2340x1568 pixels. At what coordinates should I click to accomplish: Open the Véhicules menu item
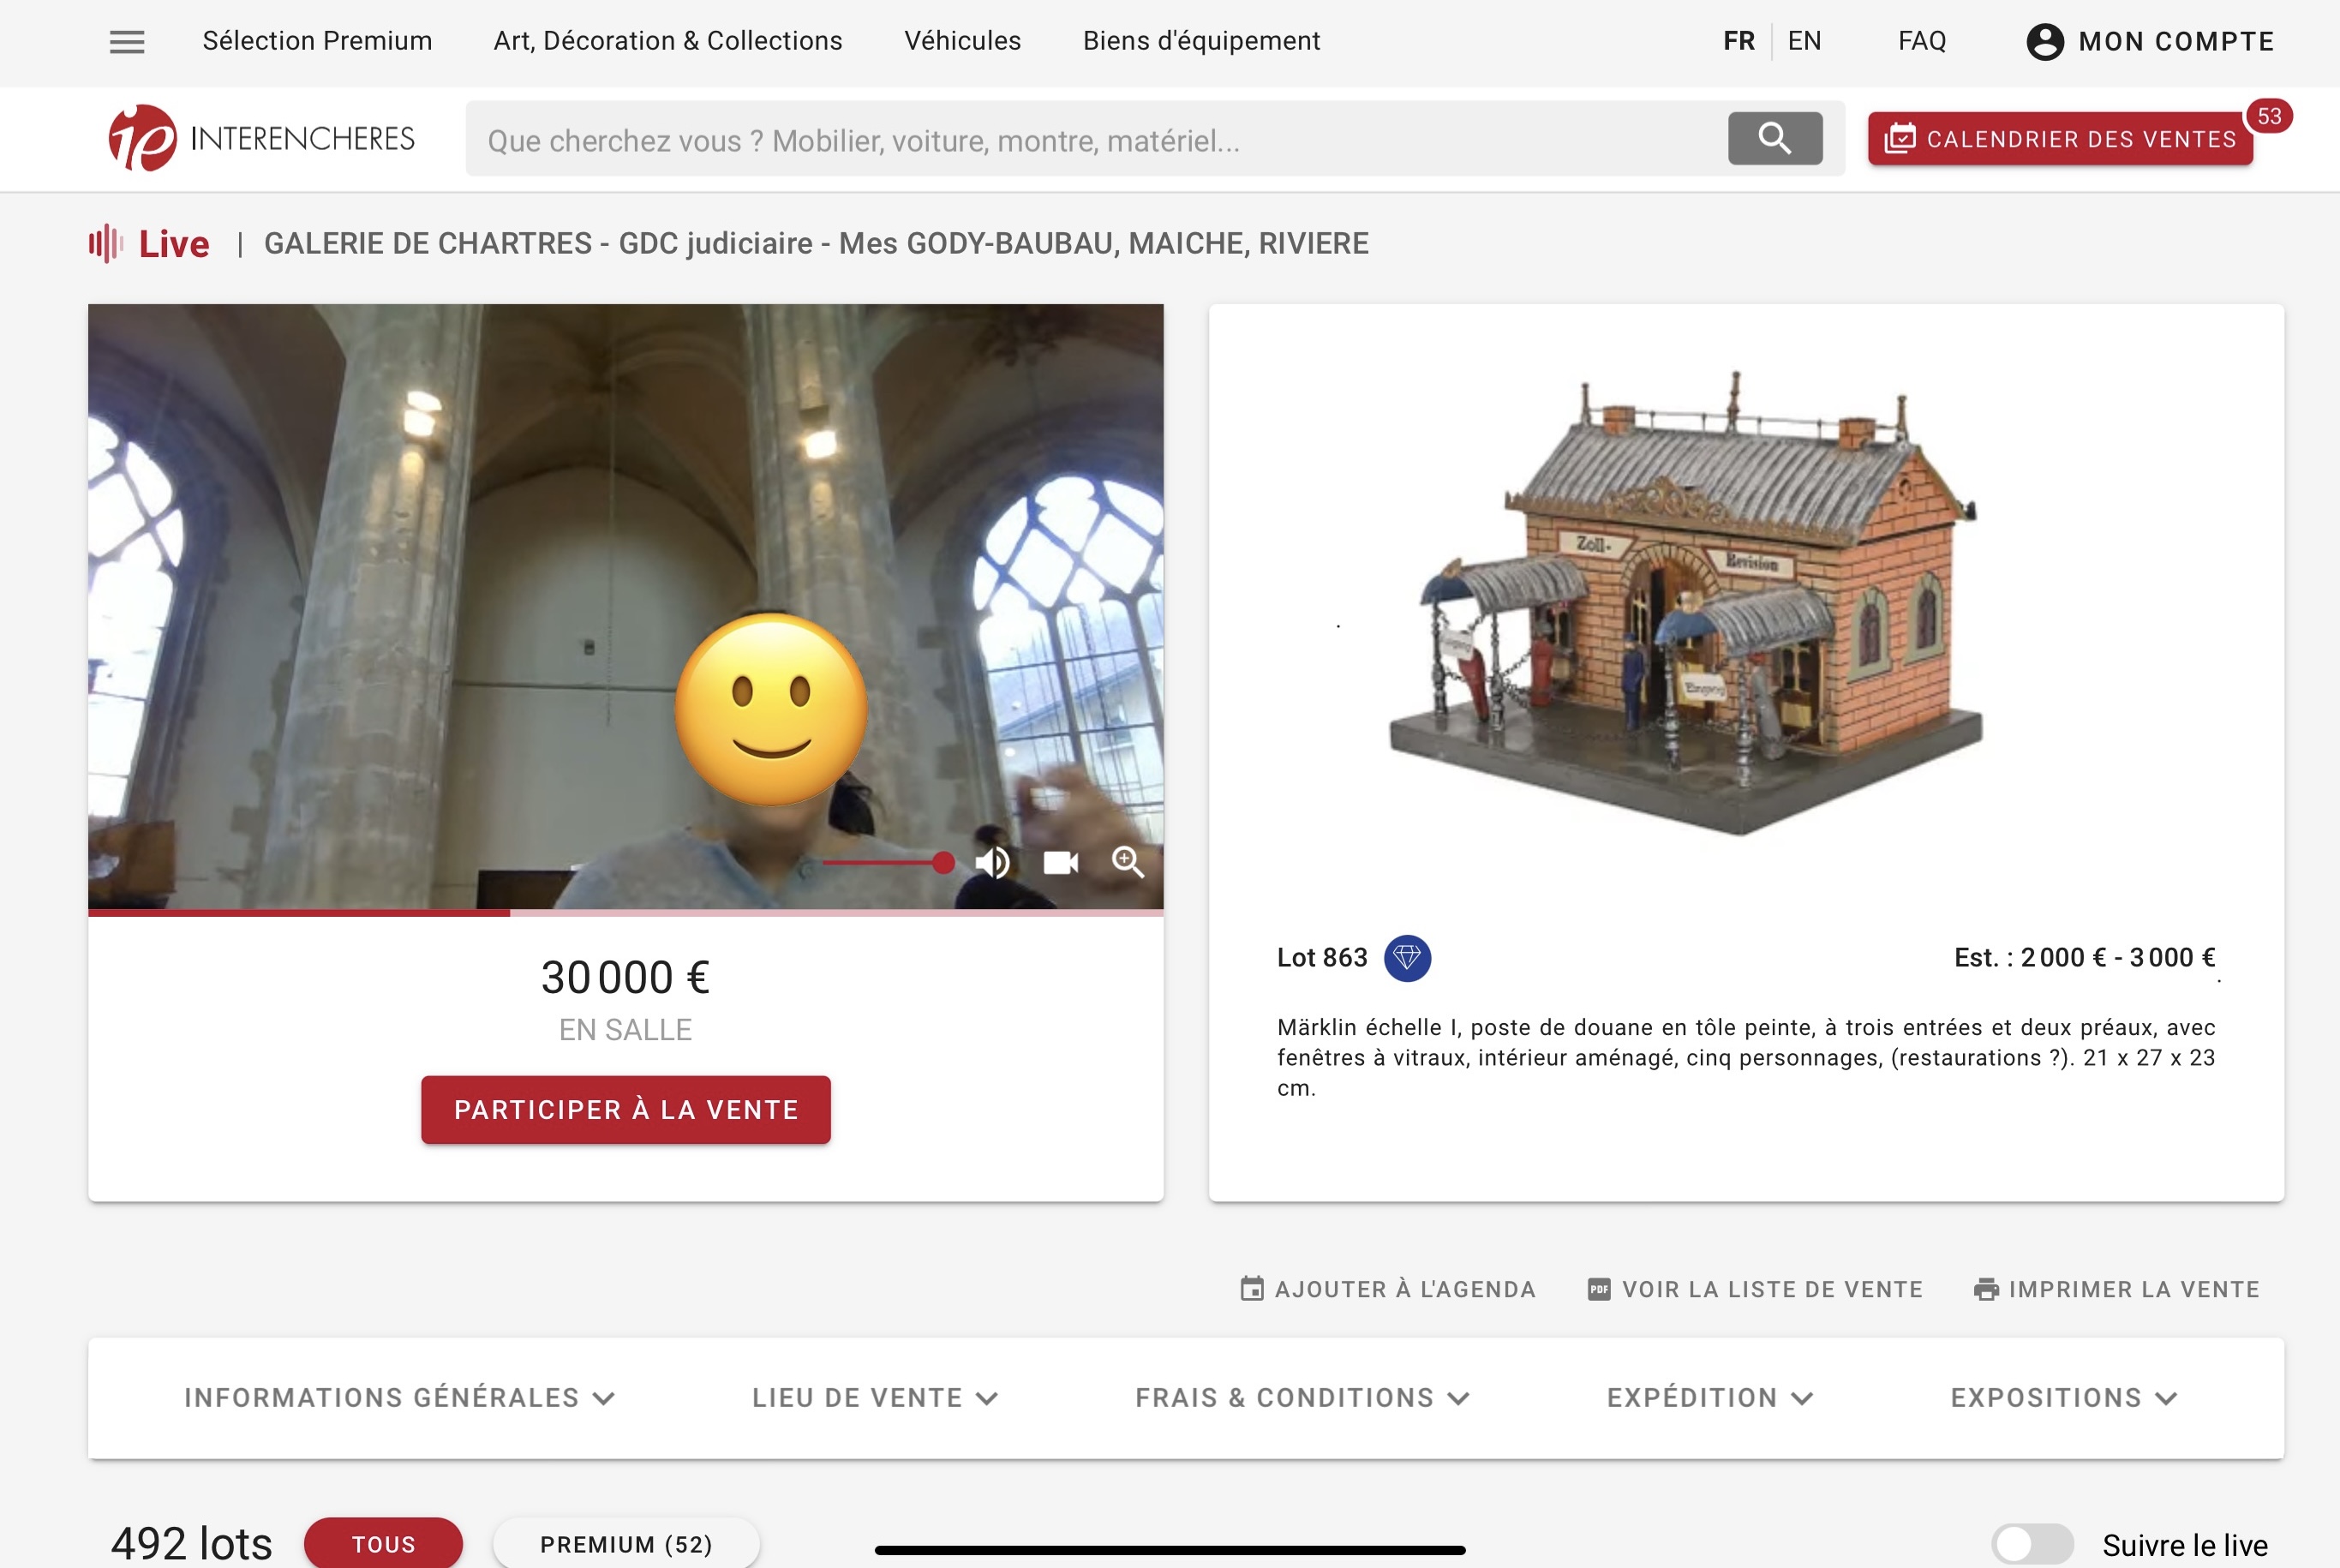[962, 41]
